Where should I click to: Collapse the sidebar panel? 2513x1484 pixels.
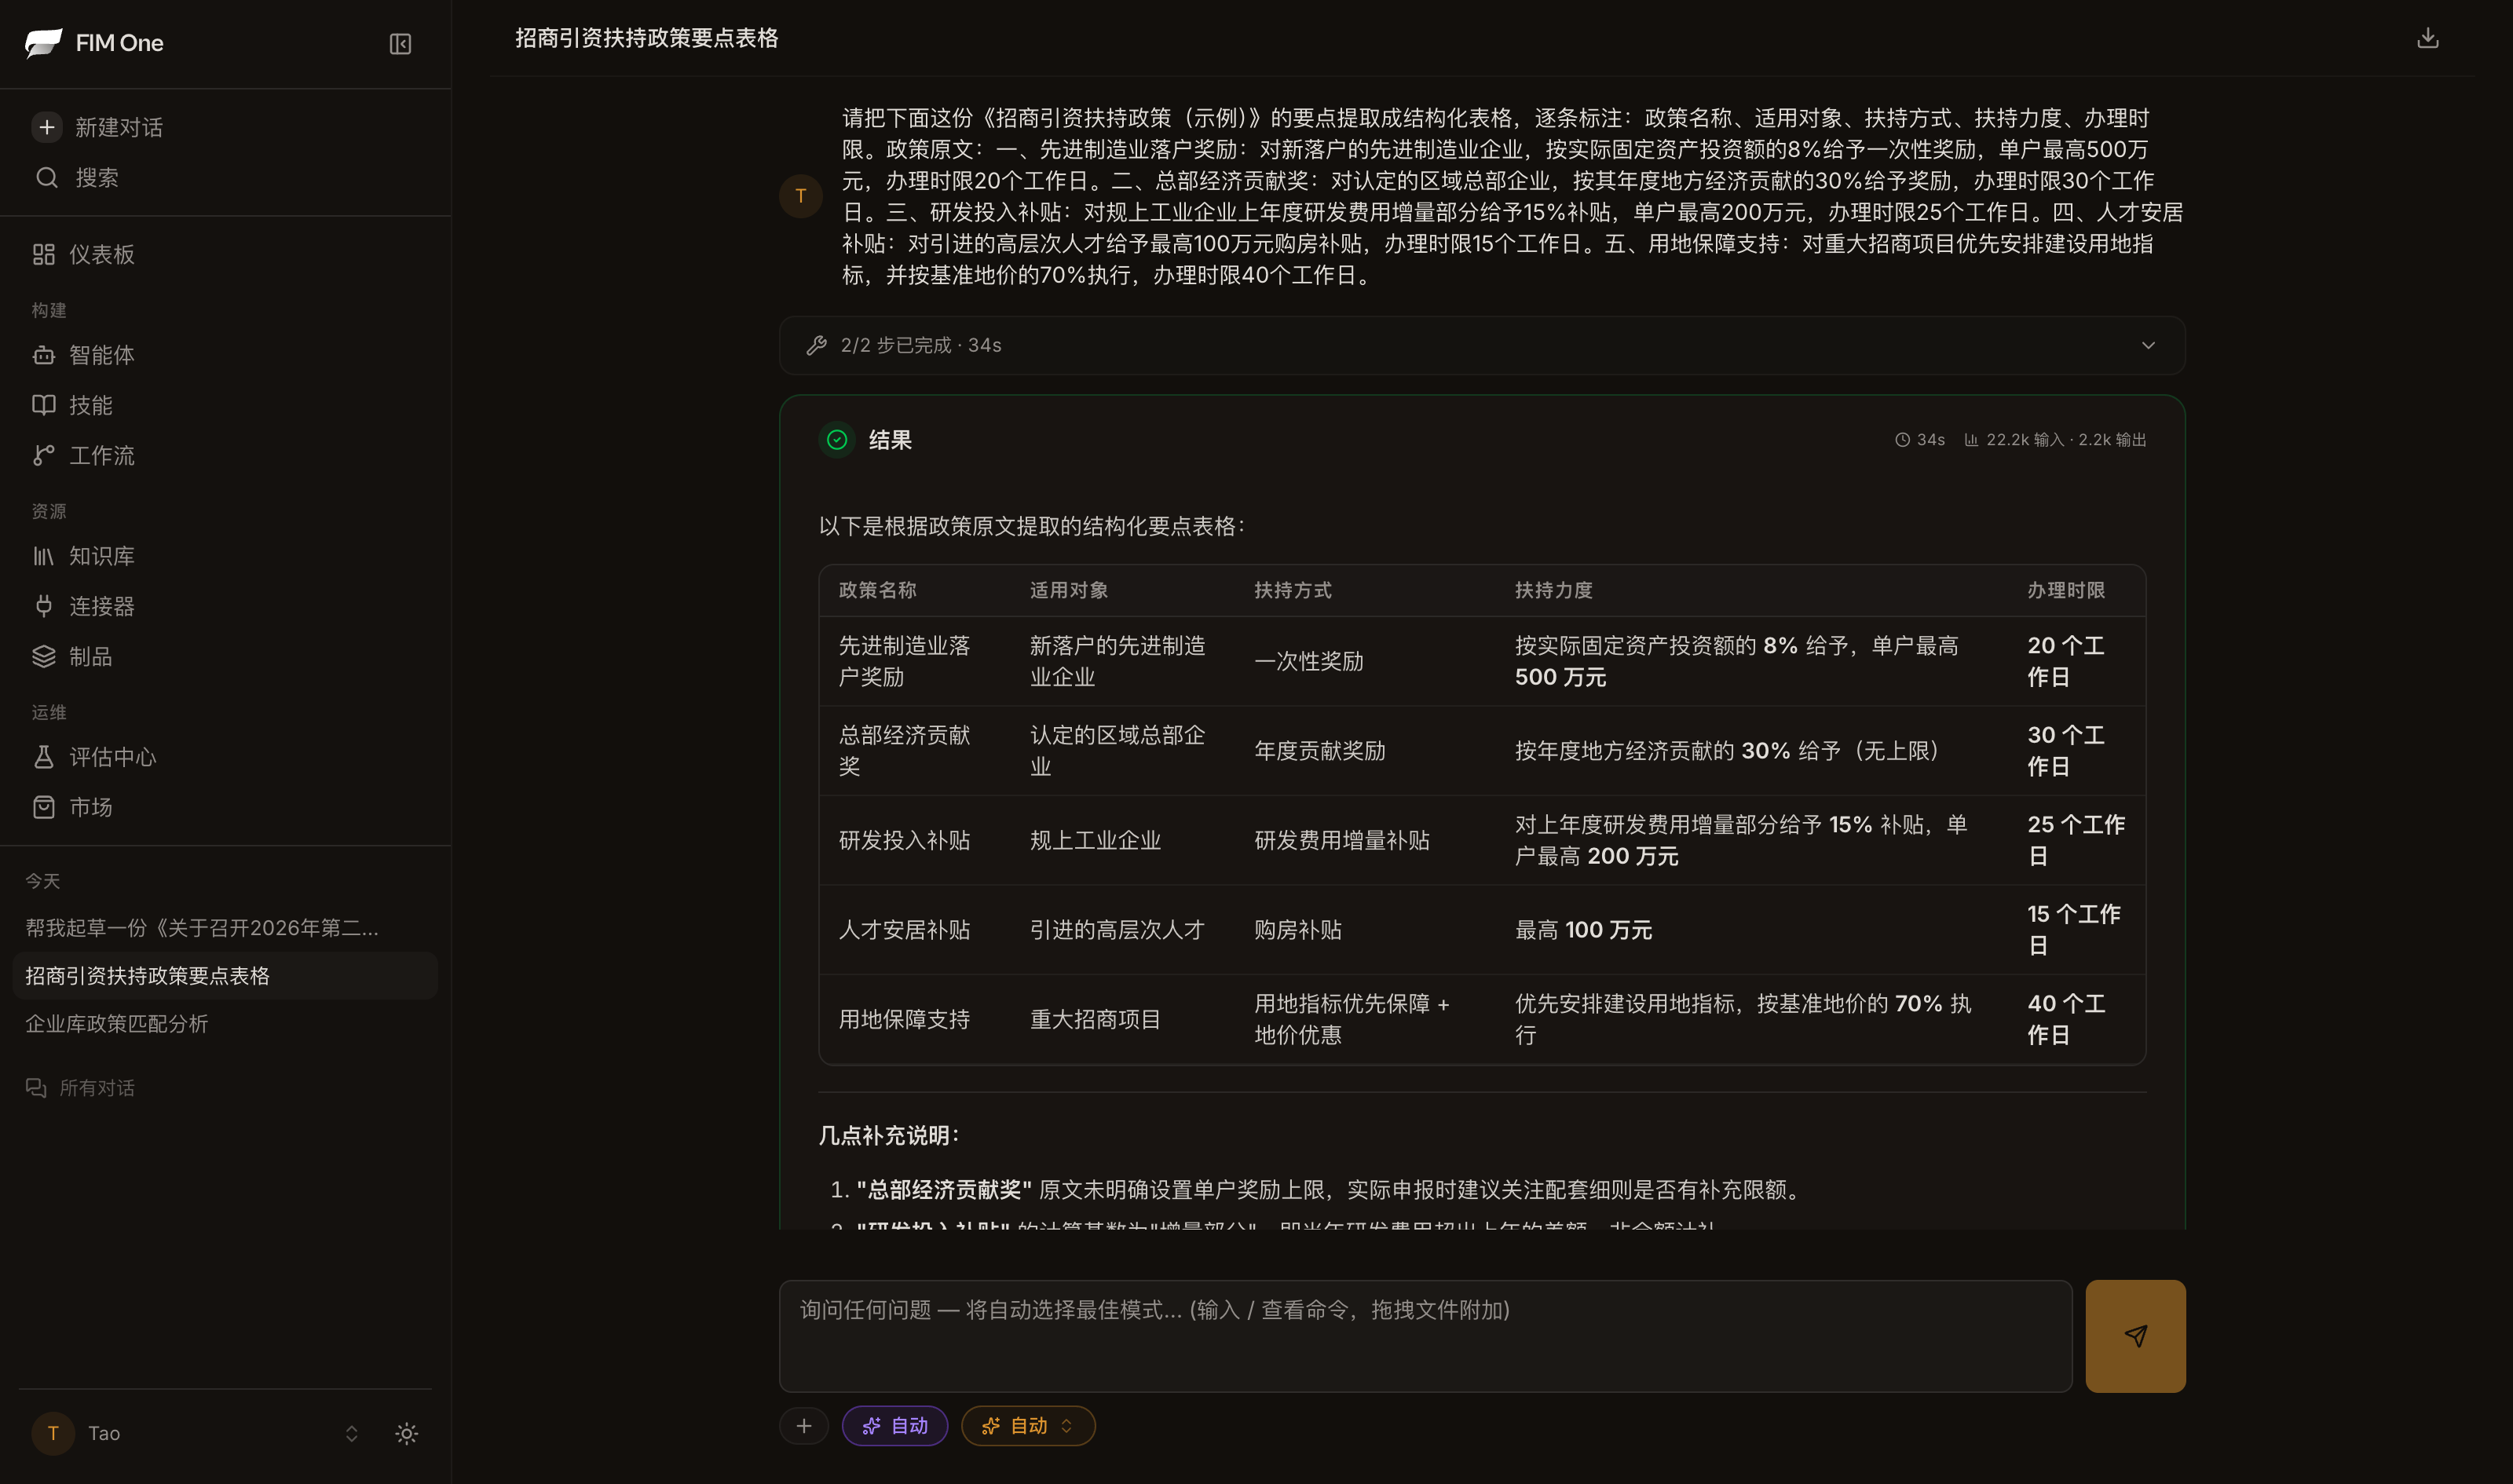coord(400,44)
